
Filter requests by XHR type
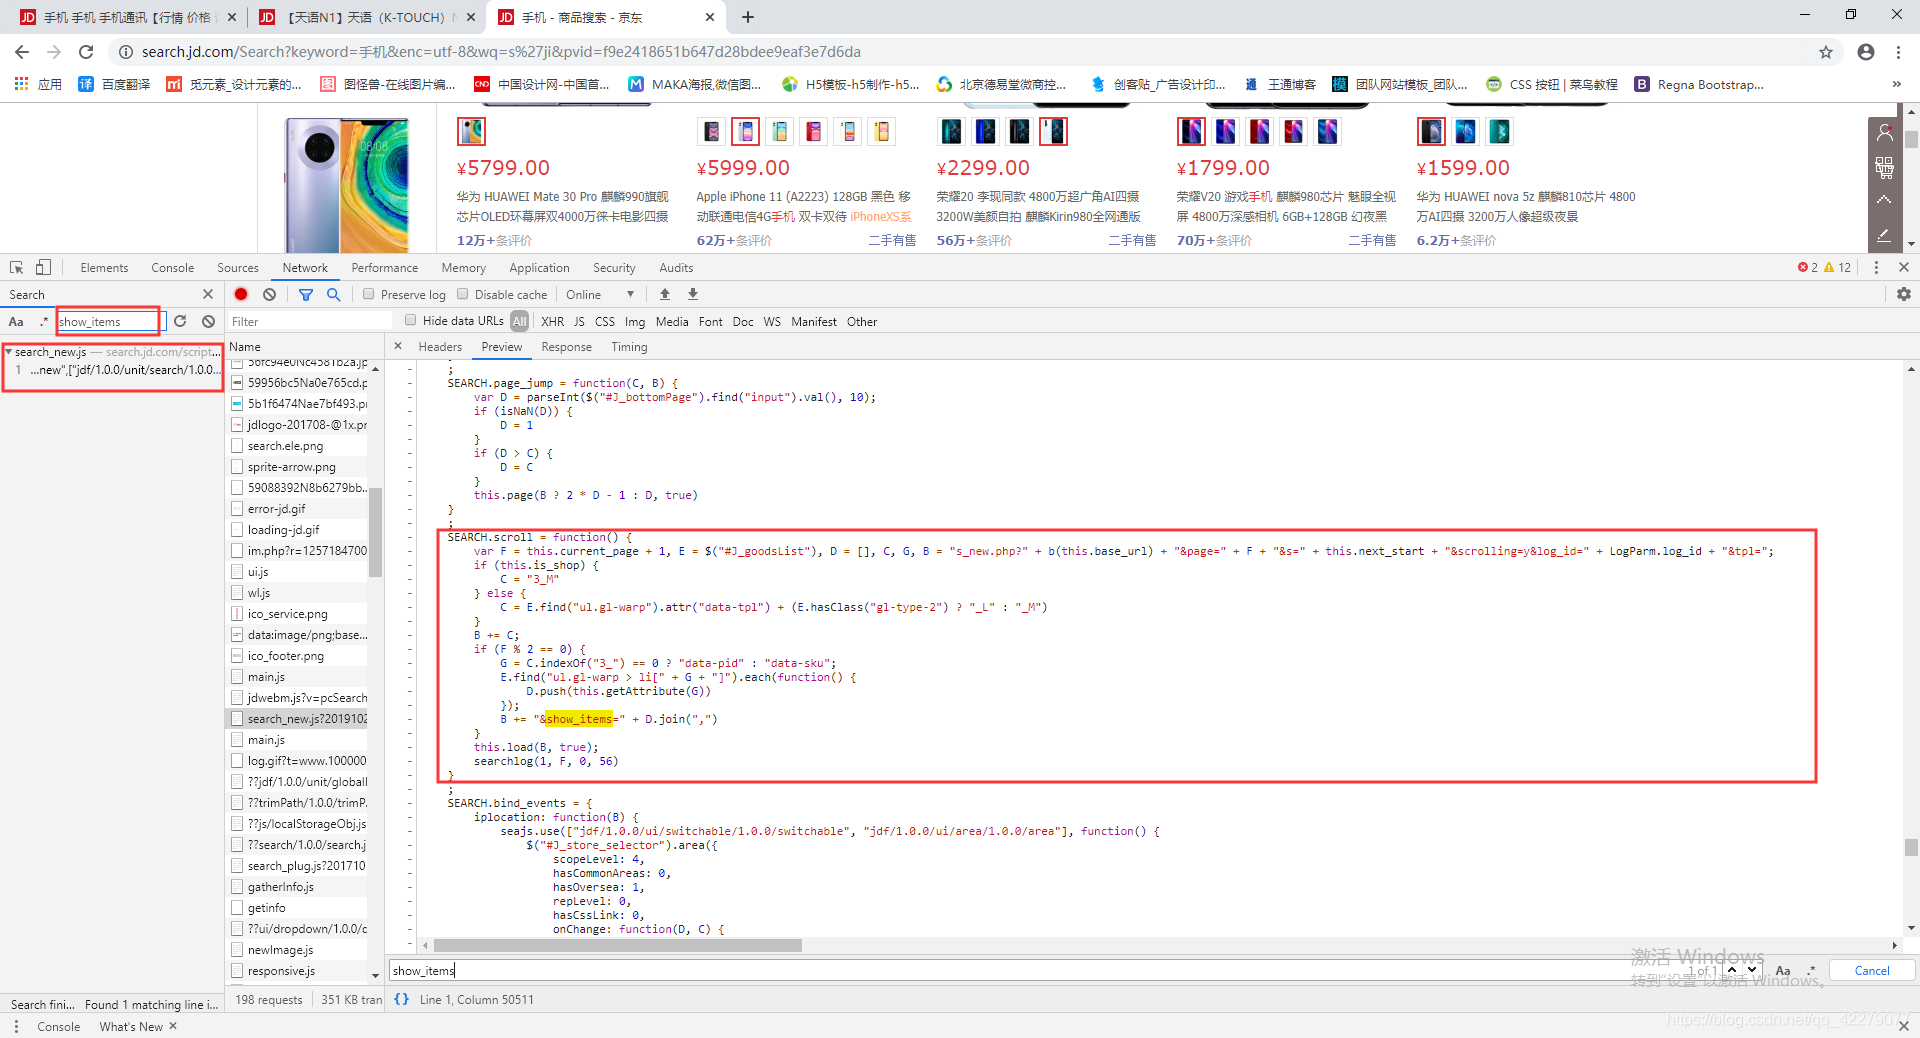tap(552, 321)
